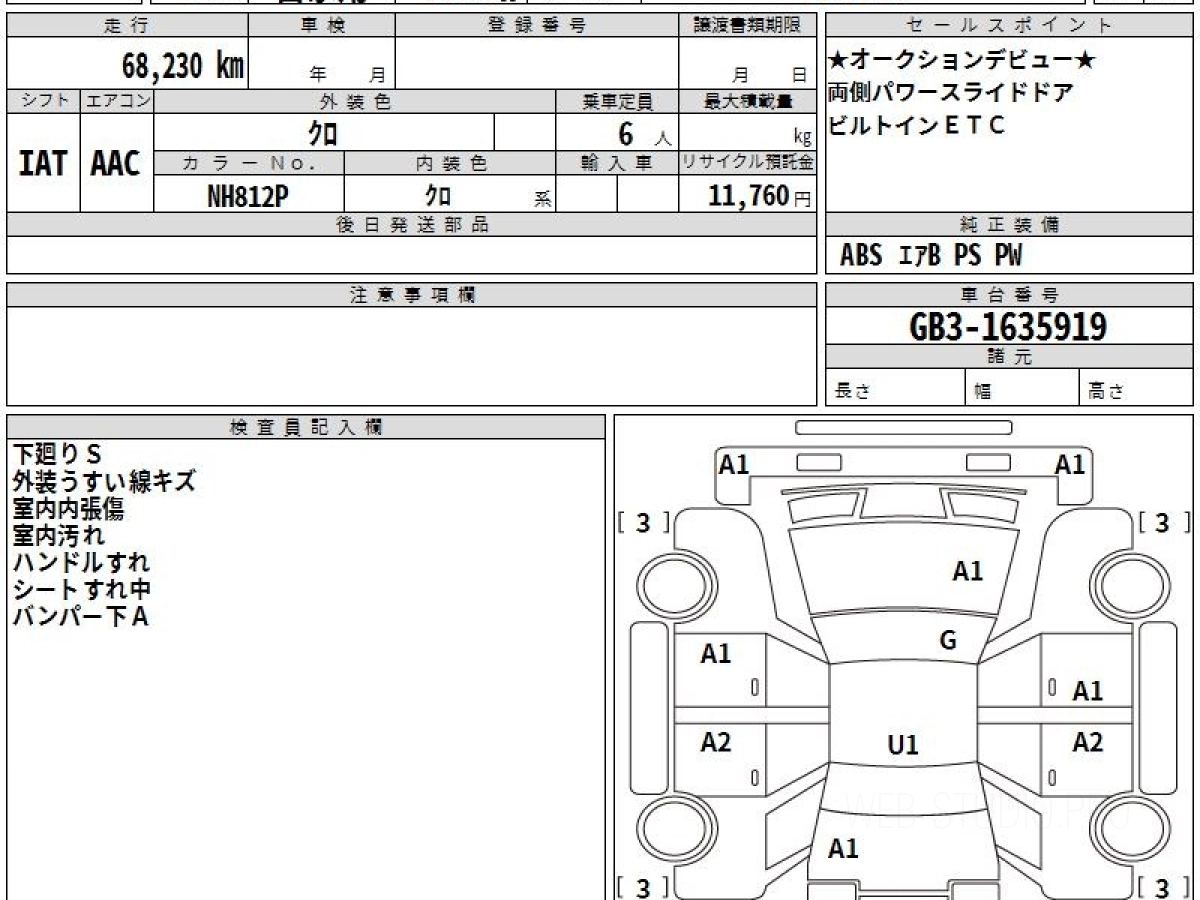Select the ABS エアB PS PW equipment line

(x=931, y=256)
